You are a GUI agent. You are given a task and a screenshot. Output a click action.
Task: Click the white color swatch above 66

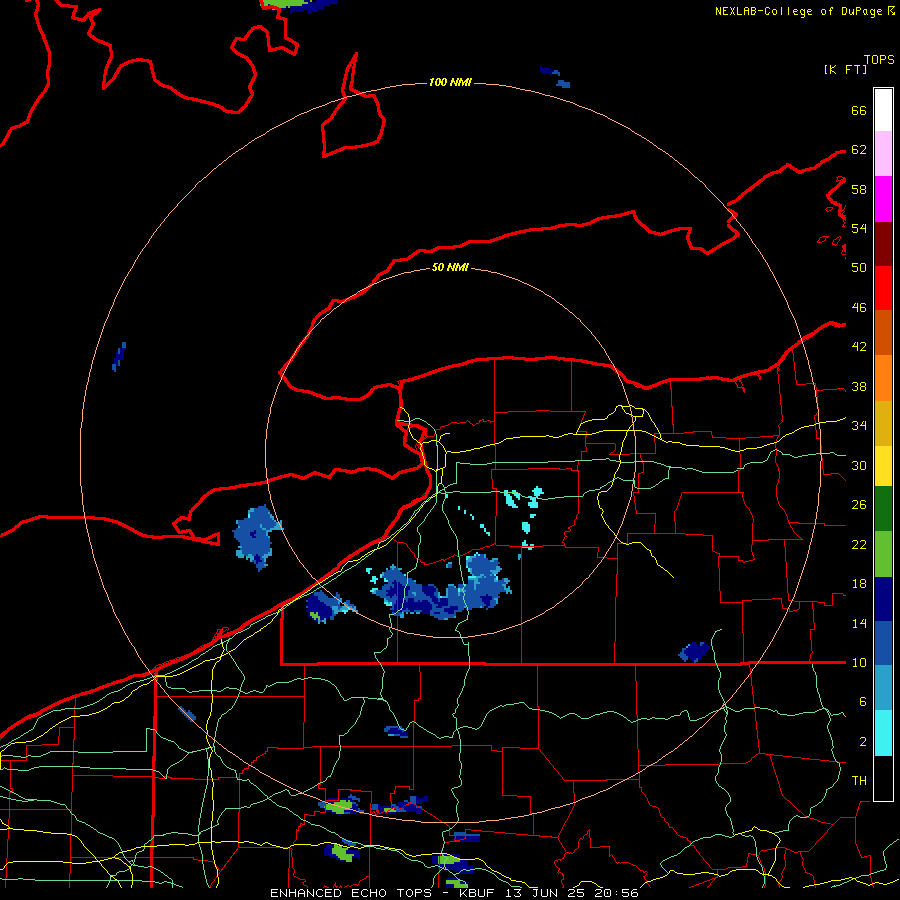tap(883, 110)
